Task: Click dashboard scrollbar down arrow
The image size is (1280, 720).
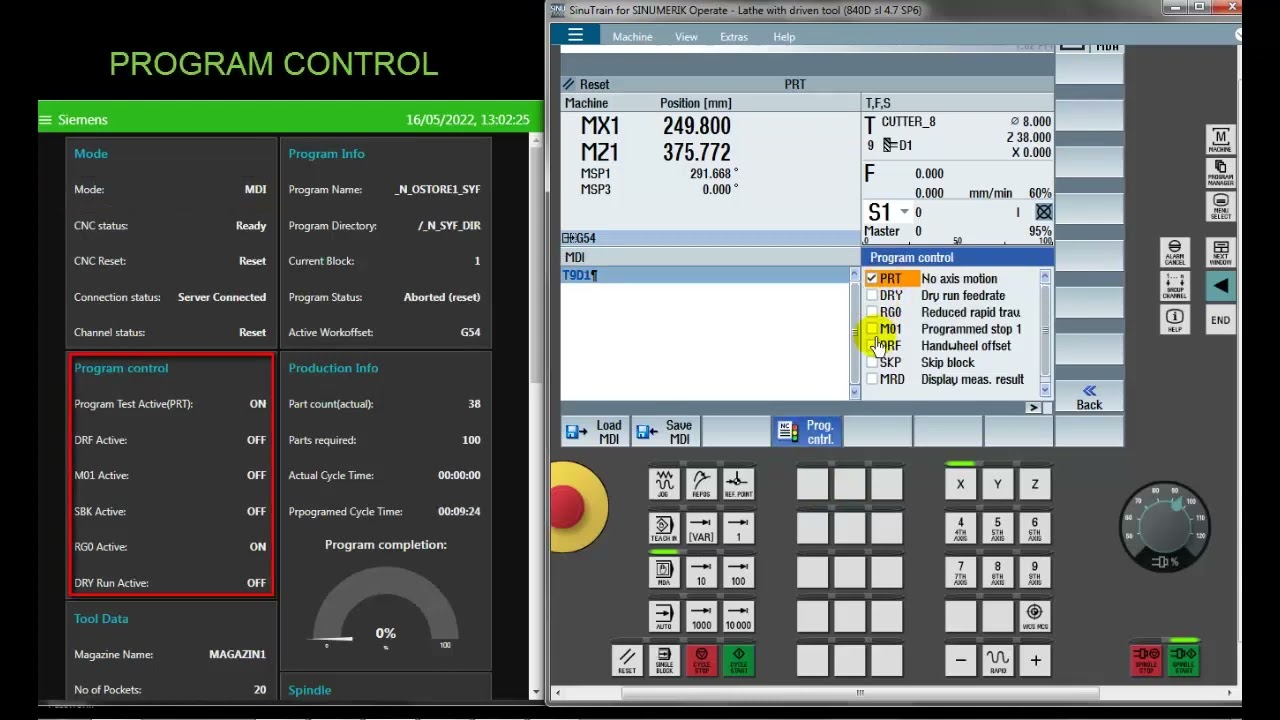Action: tap(534, 691)
